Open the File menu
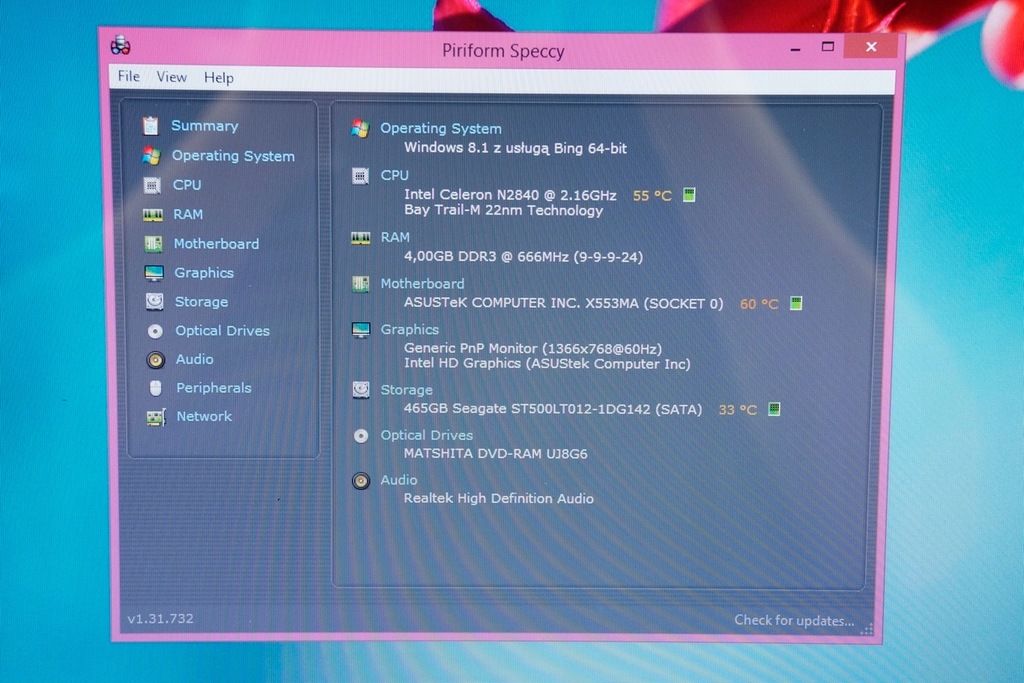Screen dimensions: 1024x683 pyautogui.click(x=129, y=76)
